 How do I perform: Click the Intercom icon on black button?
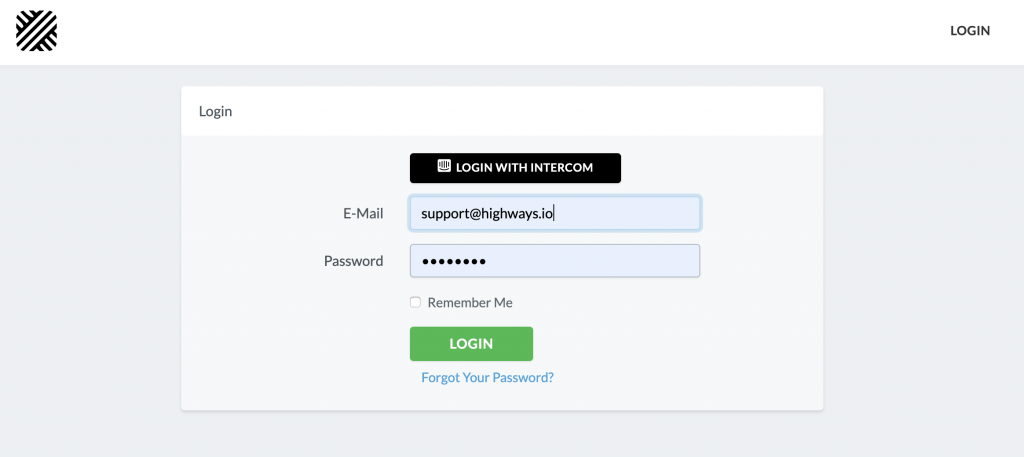click(x=444, y=166)
